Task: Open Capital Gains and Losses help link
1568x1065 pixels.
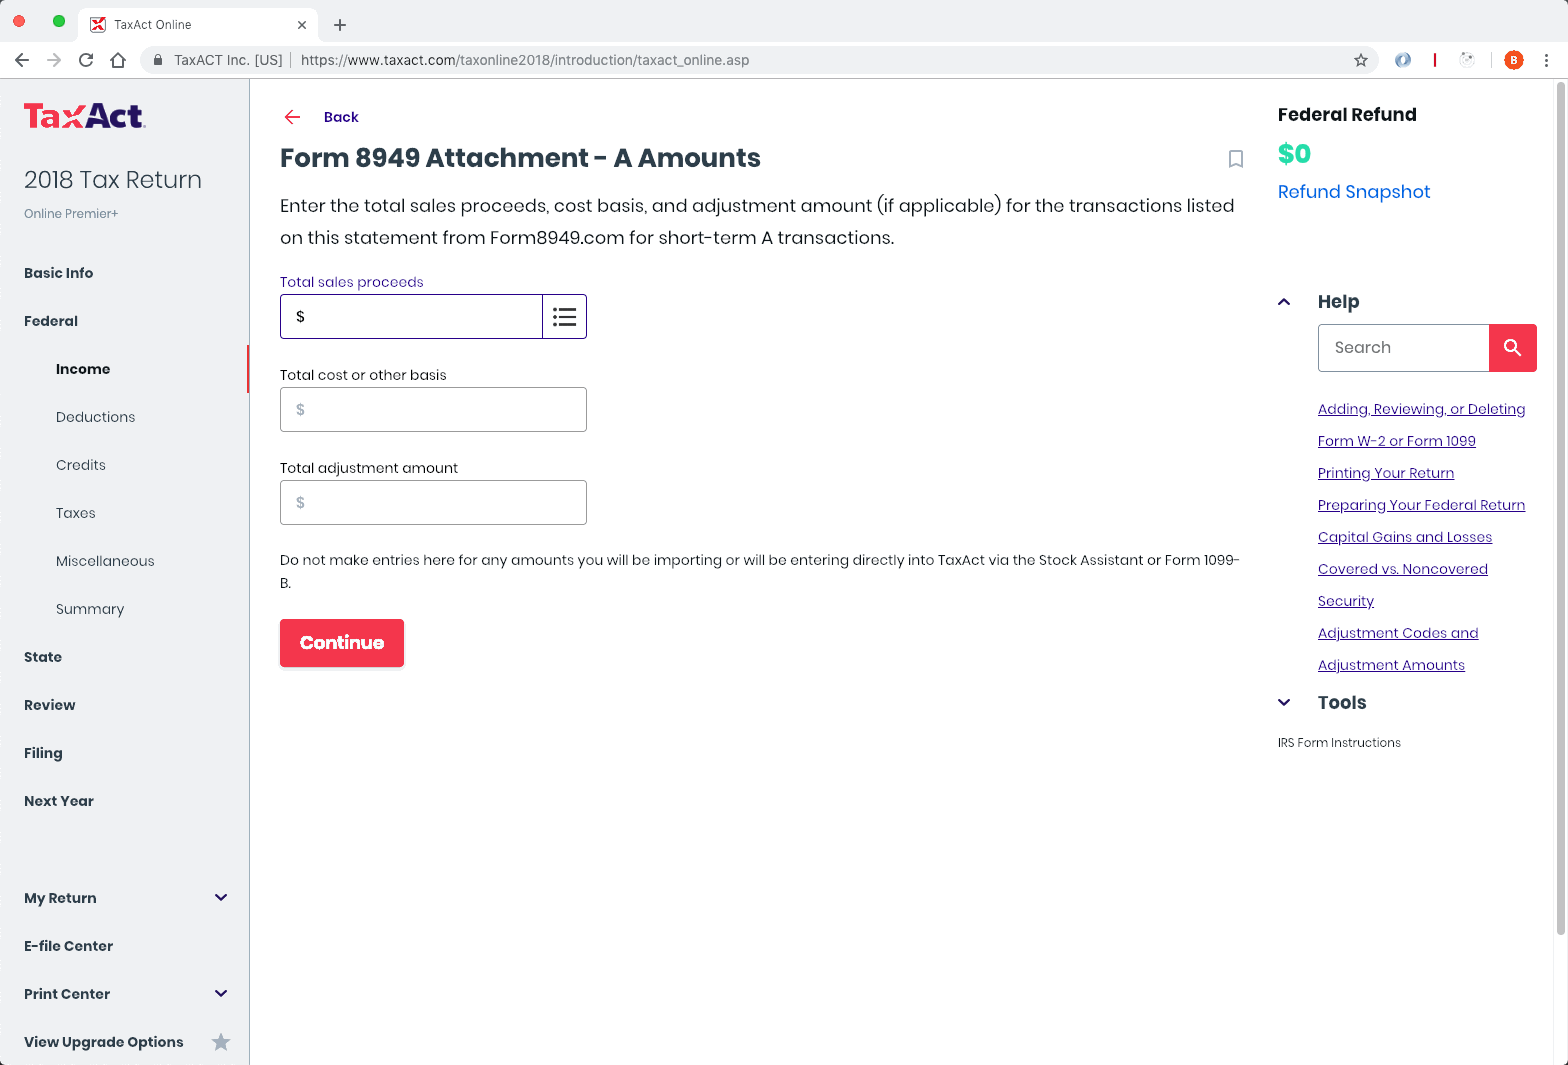Action: coord(1405,537)
